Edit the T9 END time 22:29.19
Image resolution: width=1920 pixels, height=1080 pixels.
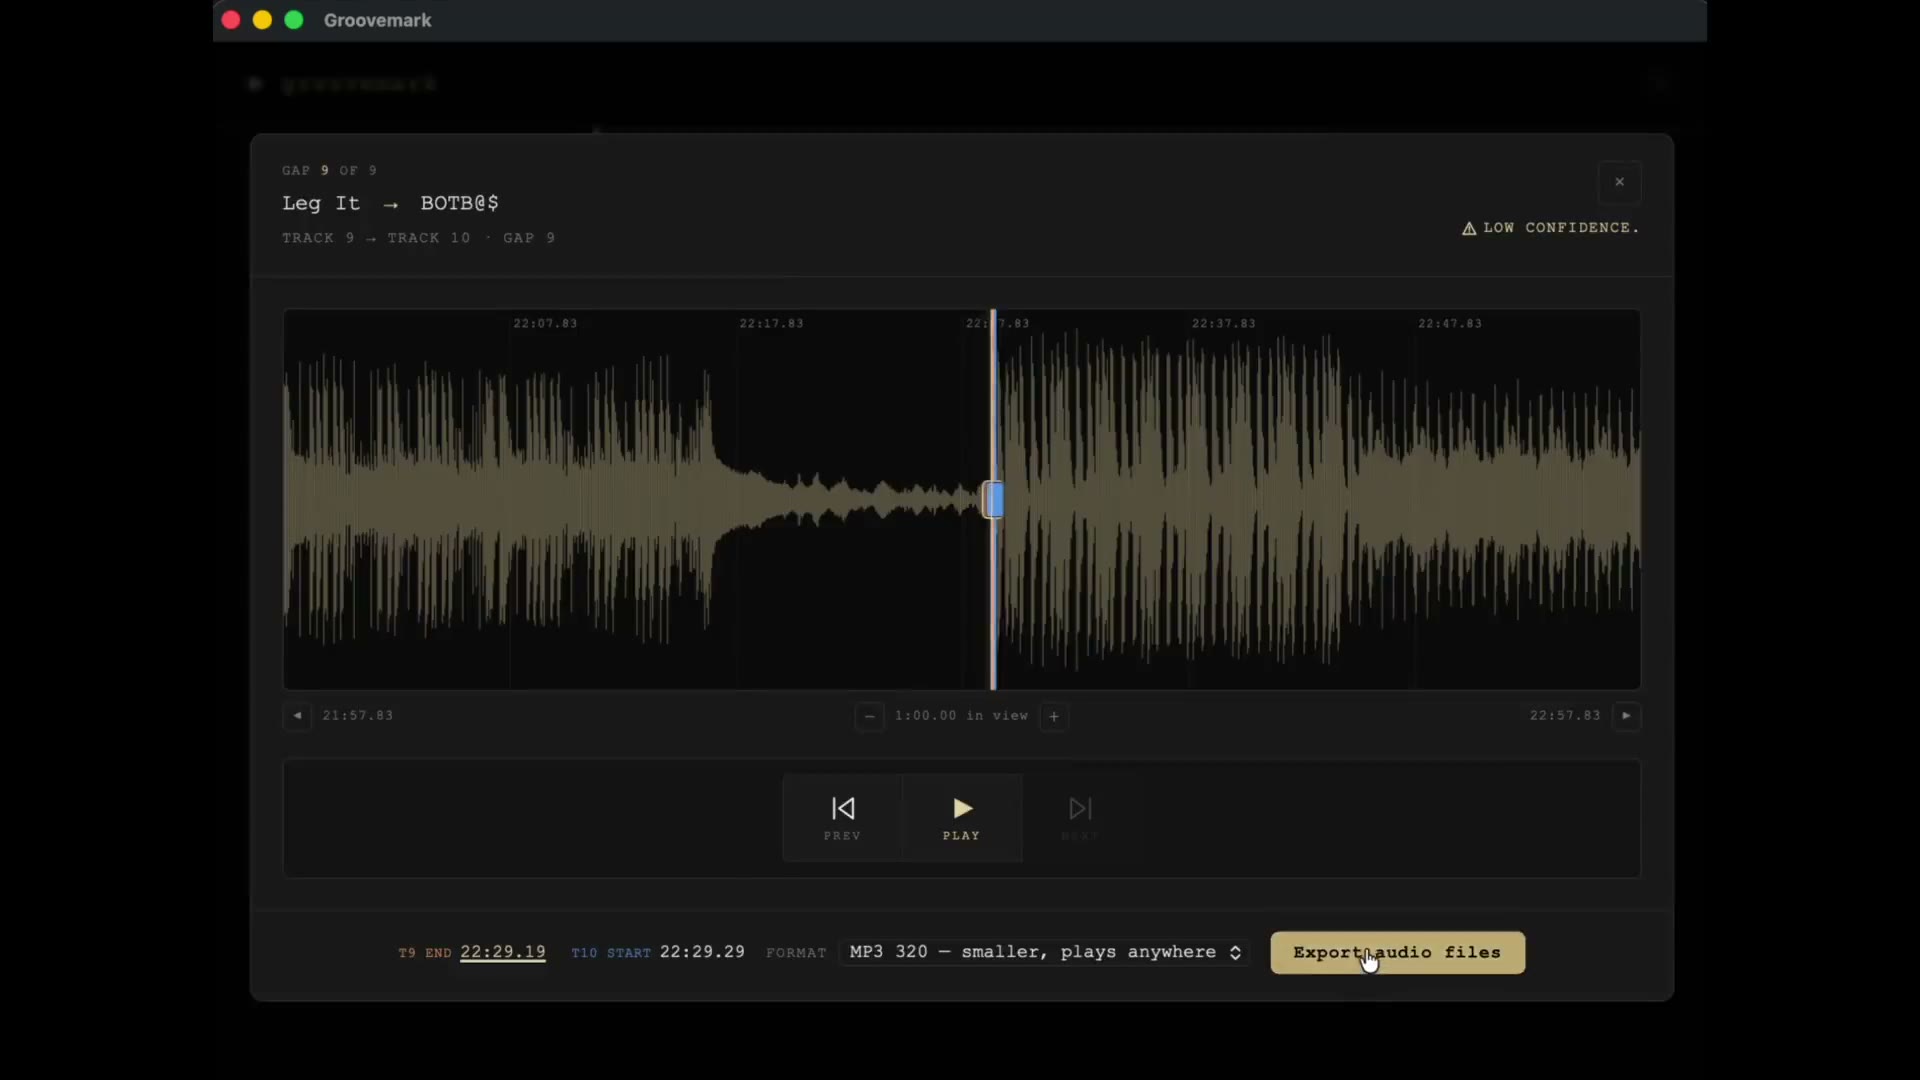pos(503,952)
